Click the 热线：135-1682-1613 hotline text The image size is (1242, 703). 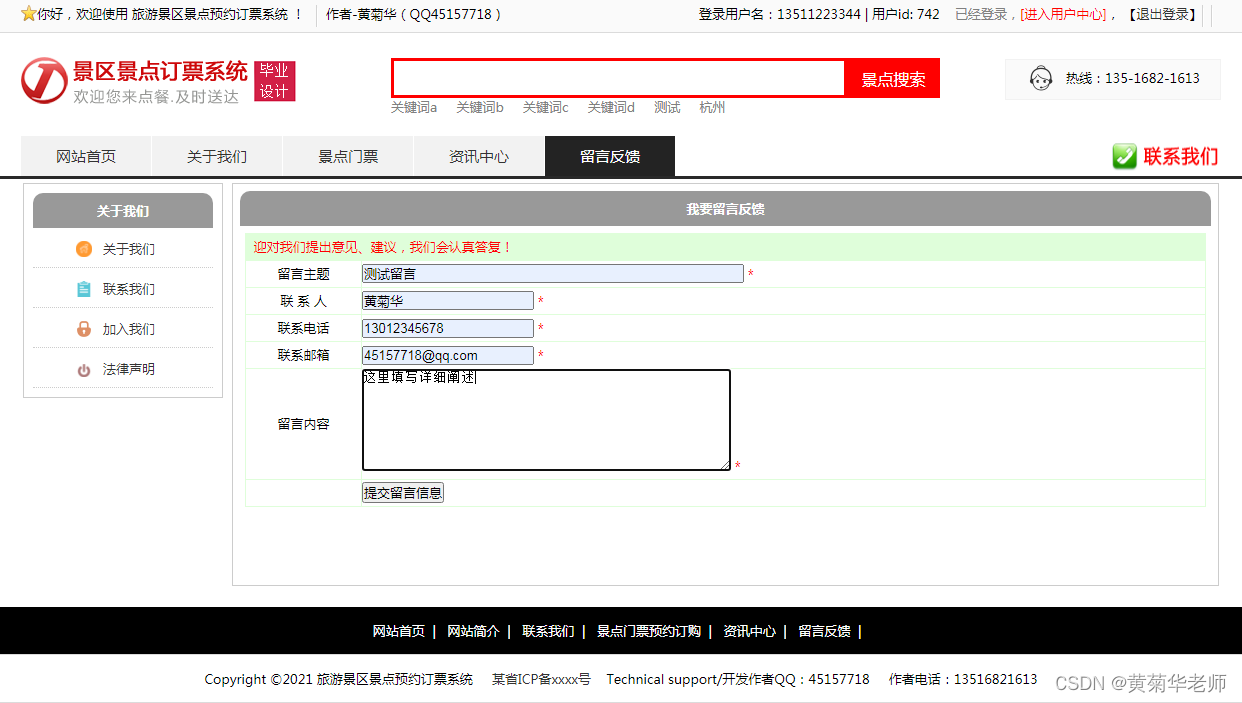pos(1132,78)
